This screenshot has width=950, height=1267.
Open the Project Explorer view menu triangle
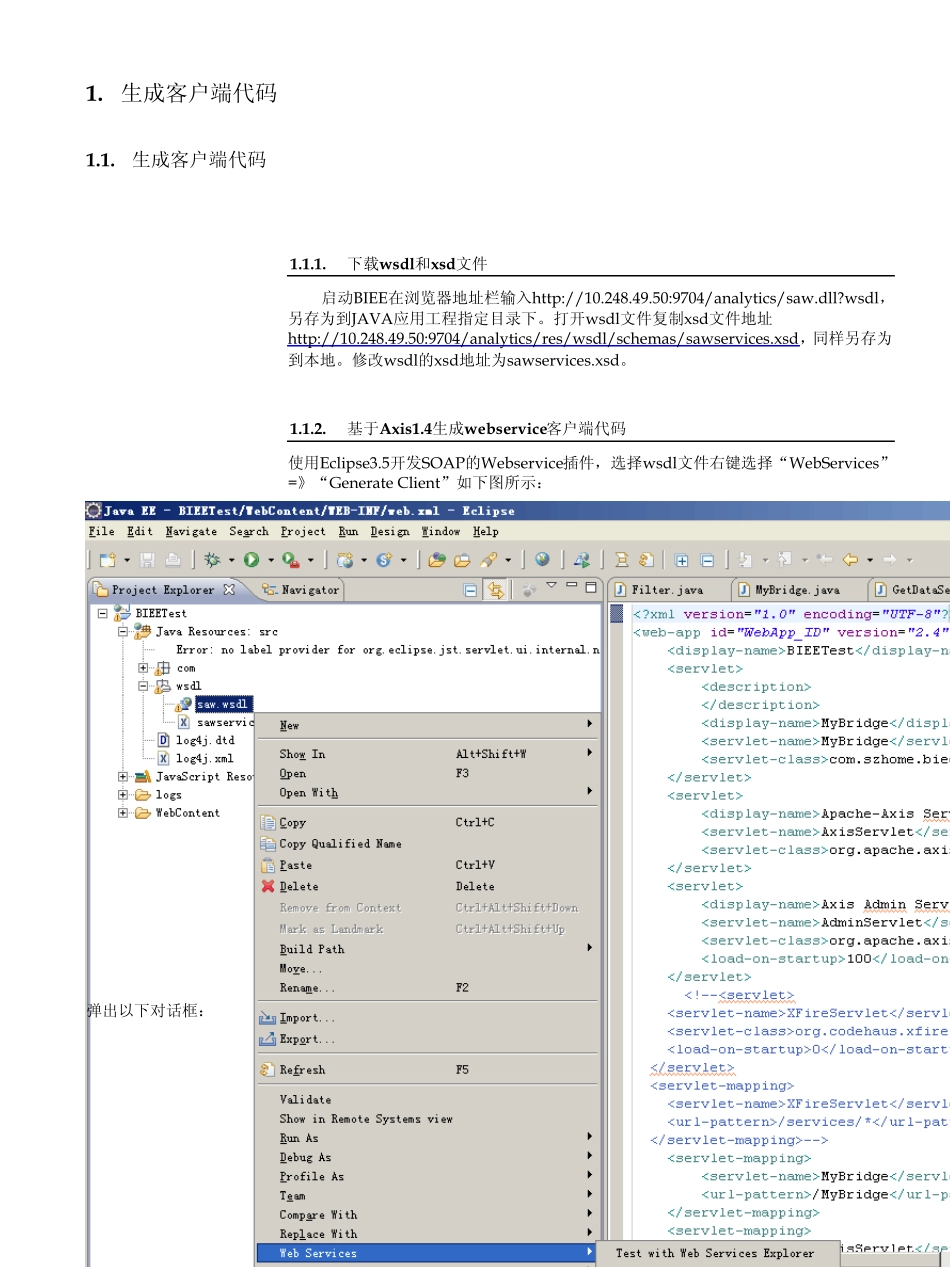[551, 586]
